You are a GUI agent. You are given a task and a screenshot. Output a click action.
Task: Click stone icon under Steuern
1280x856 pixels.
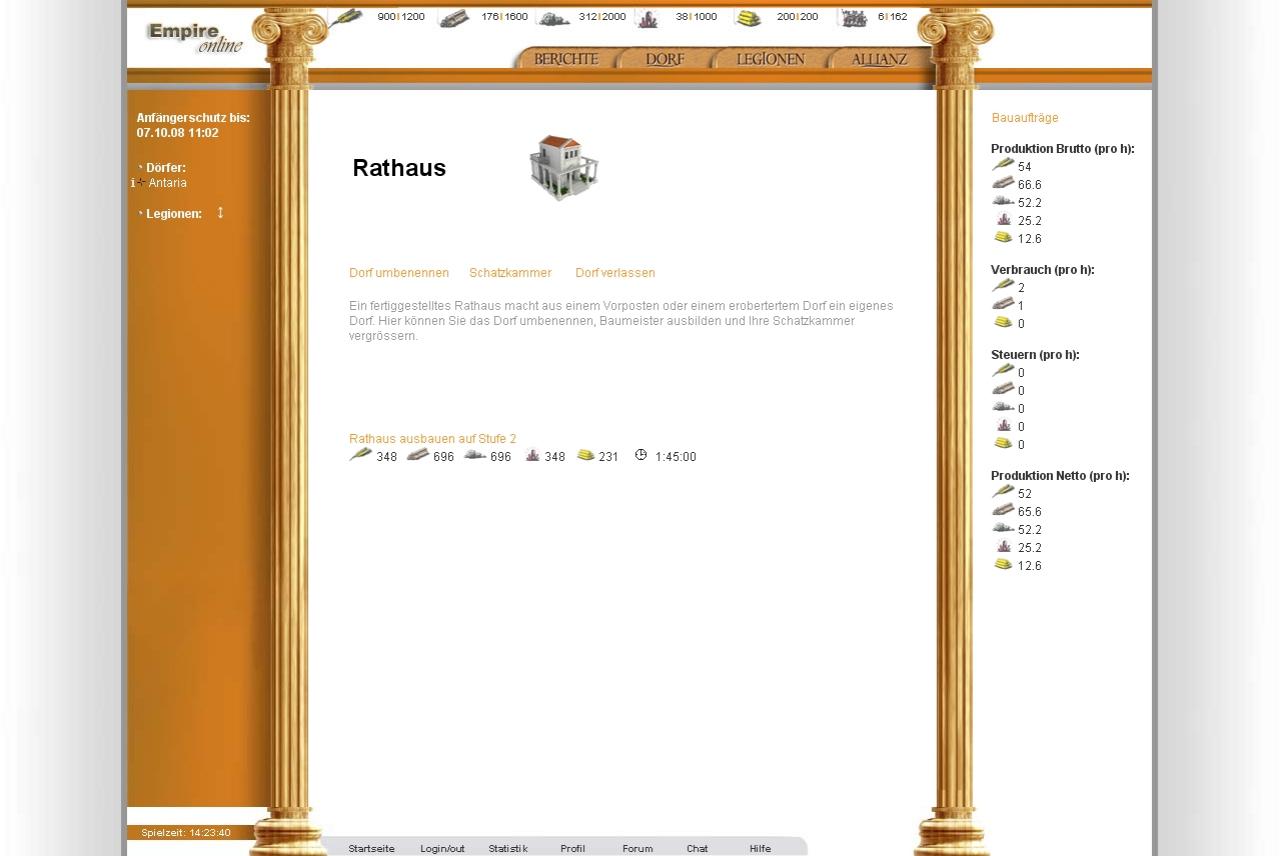point(1003,407)
